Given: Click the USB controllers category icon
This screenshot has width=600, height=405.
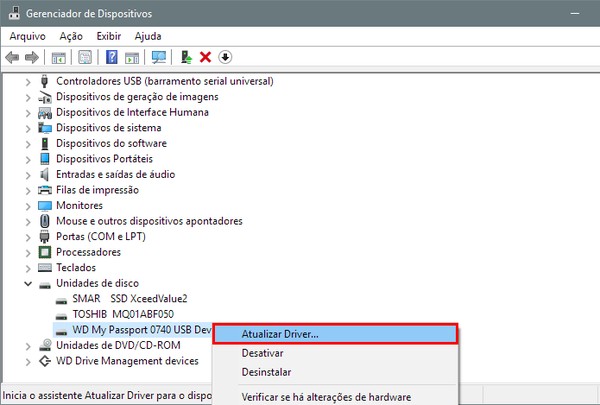Looking at the screenshot, I should (45, 81).
